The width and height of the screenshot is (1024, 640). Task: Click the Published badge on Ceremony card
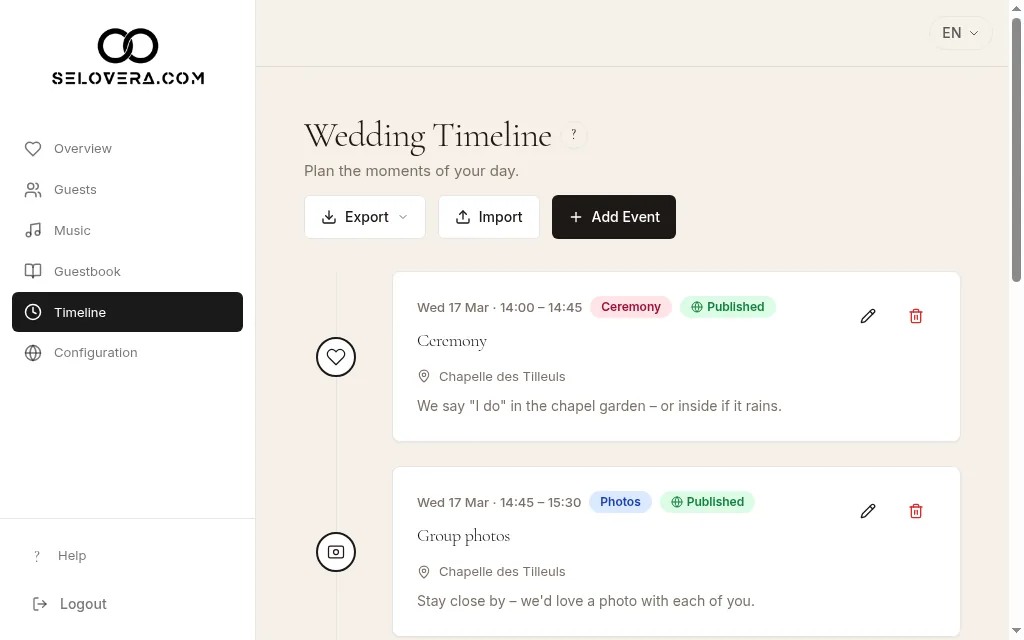pos(728,307)
